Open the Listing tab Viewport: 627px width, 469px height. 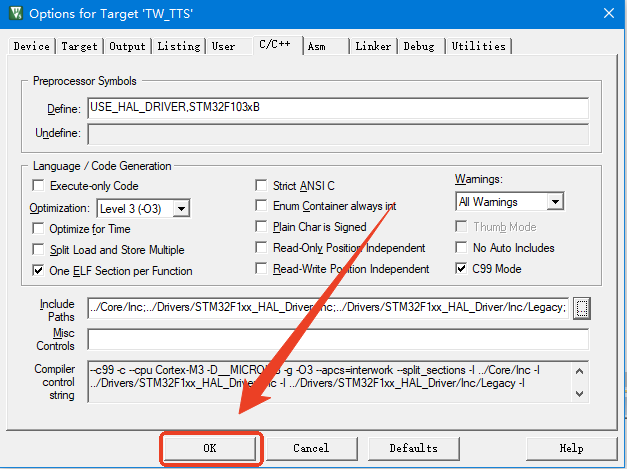[x=179, y=46]
